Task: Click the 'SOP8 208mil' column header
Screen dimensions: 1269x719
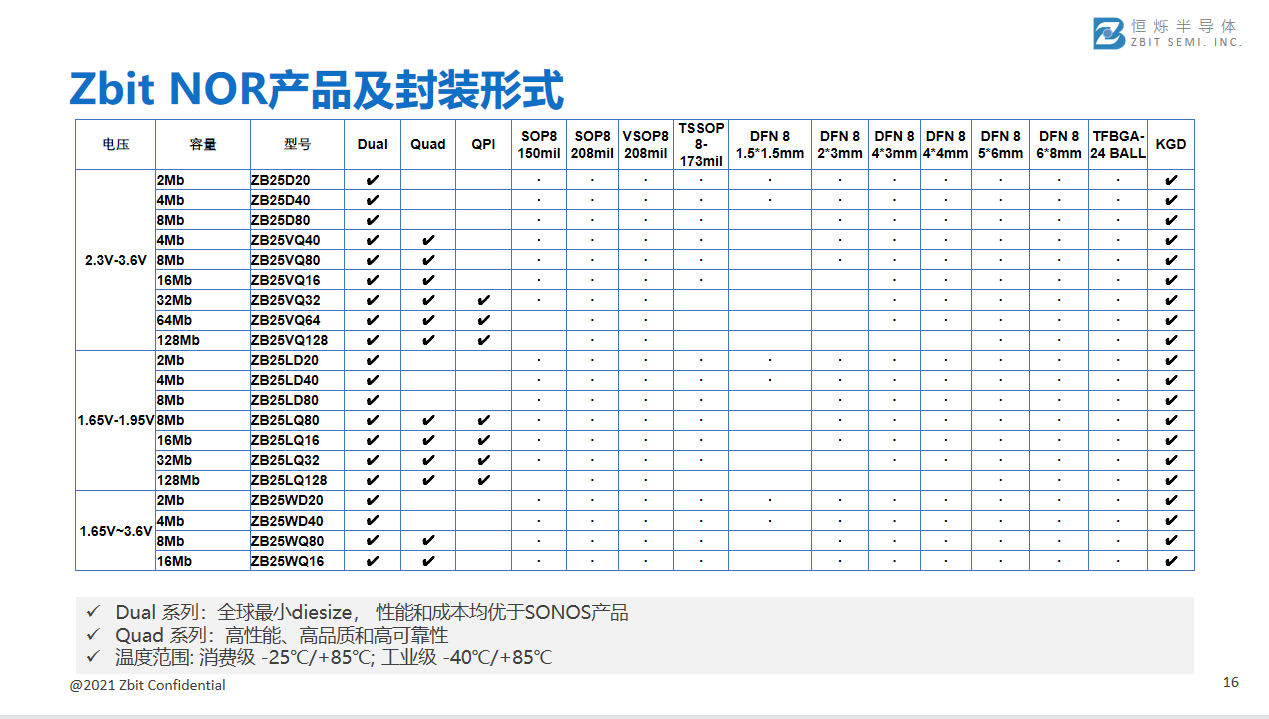Action: (592, 144)
